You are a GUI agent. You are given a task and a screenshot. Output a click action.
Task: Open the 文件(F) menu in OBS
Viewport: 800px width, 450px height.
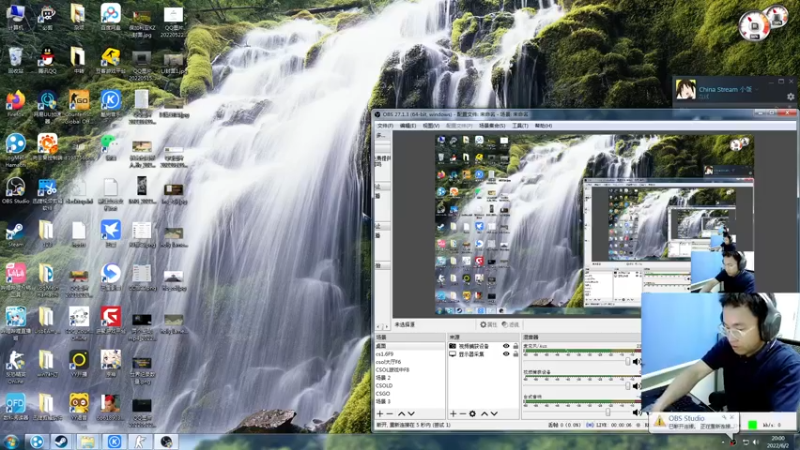385,126
